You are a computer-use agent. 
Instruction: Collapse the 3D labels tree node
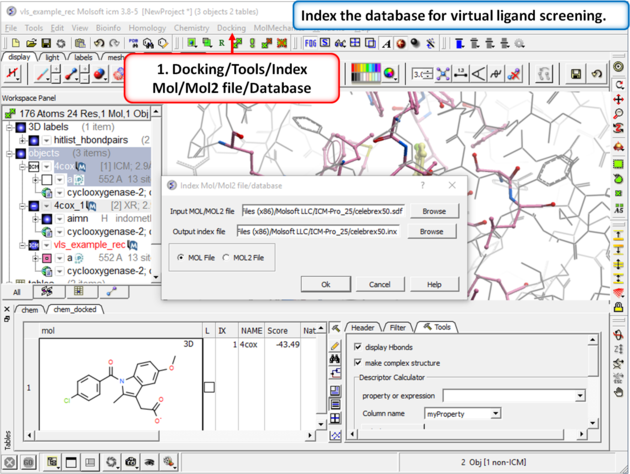coord(10,128)
